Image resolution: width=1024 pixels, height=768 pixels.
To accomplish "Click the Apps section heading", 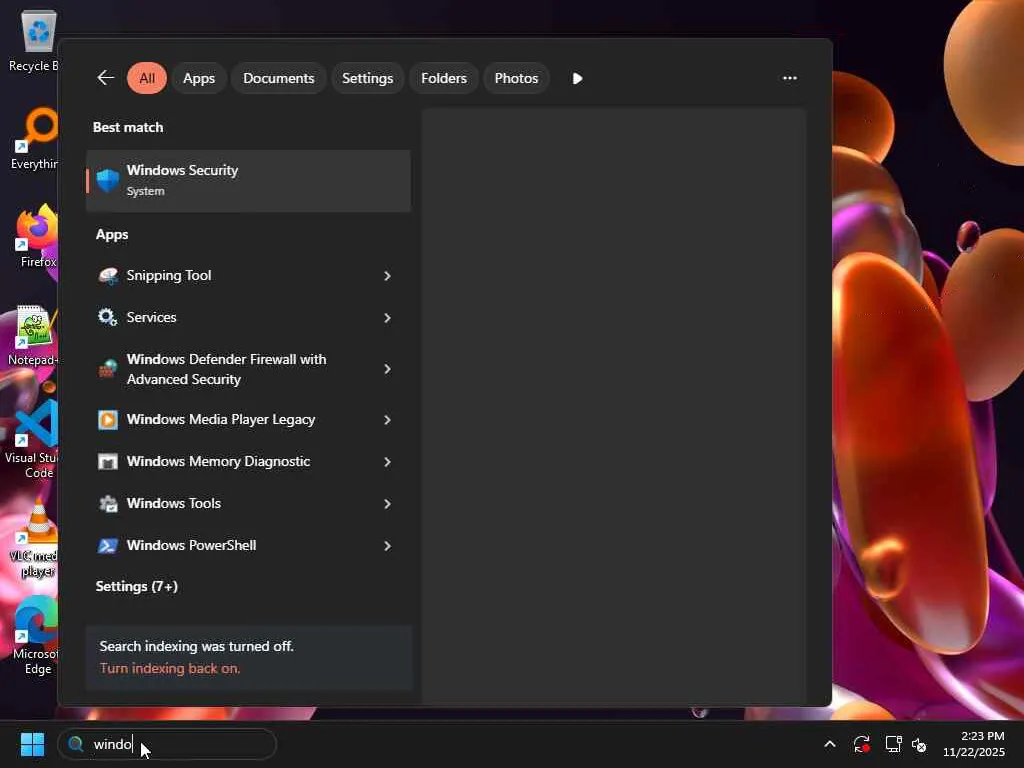I will [x=112, y=234].
